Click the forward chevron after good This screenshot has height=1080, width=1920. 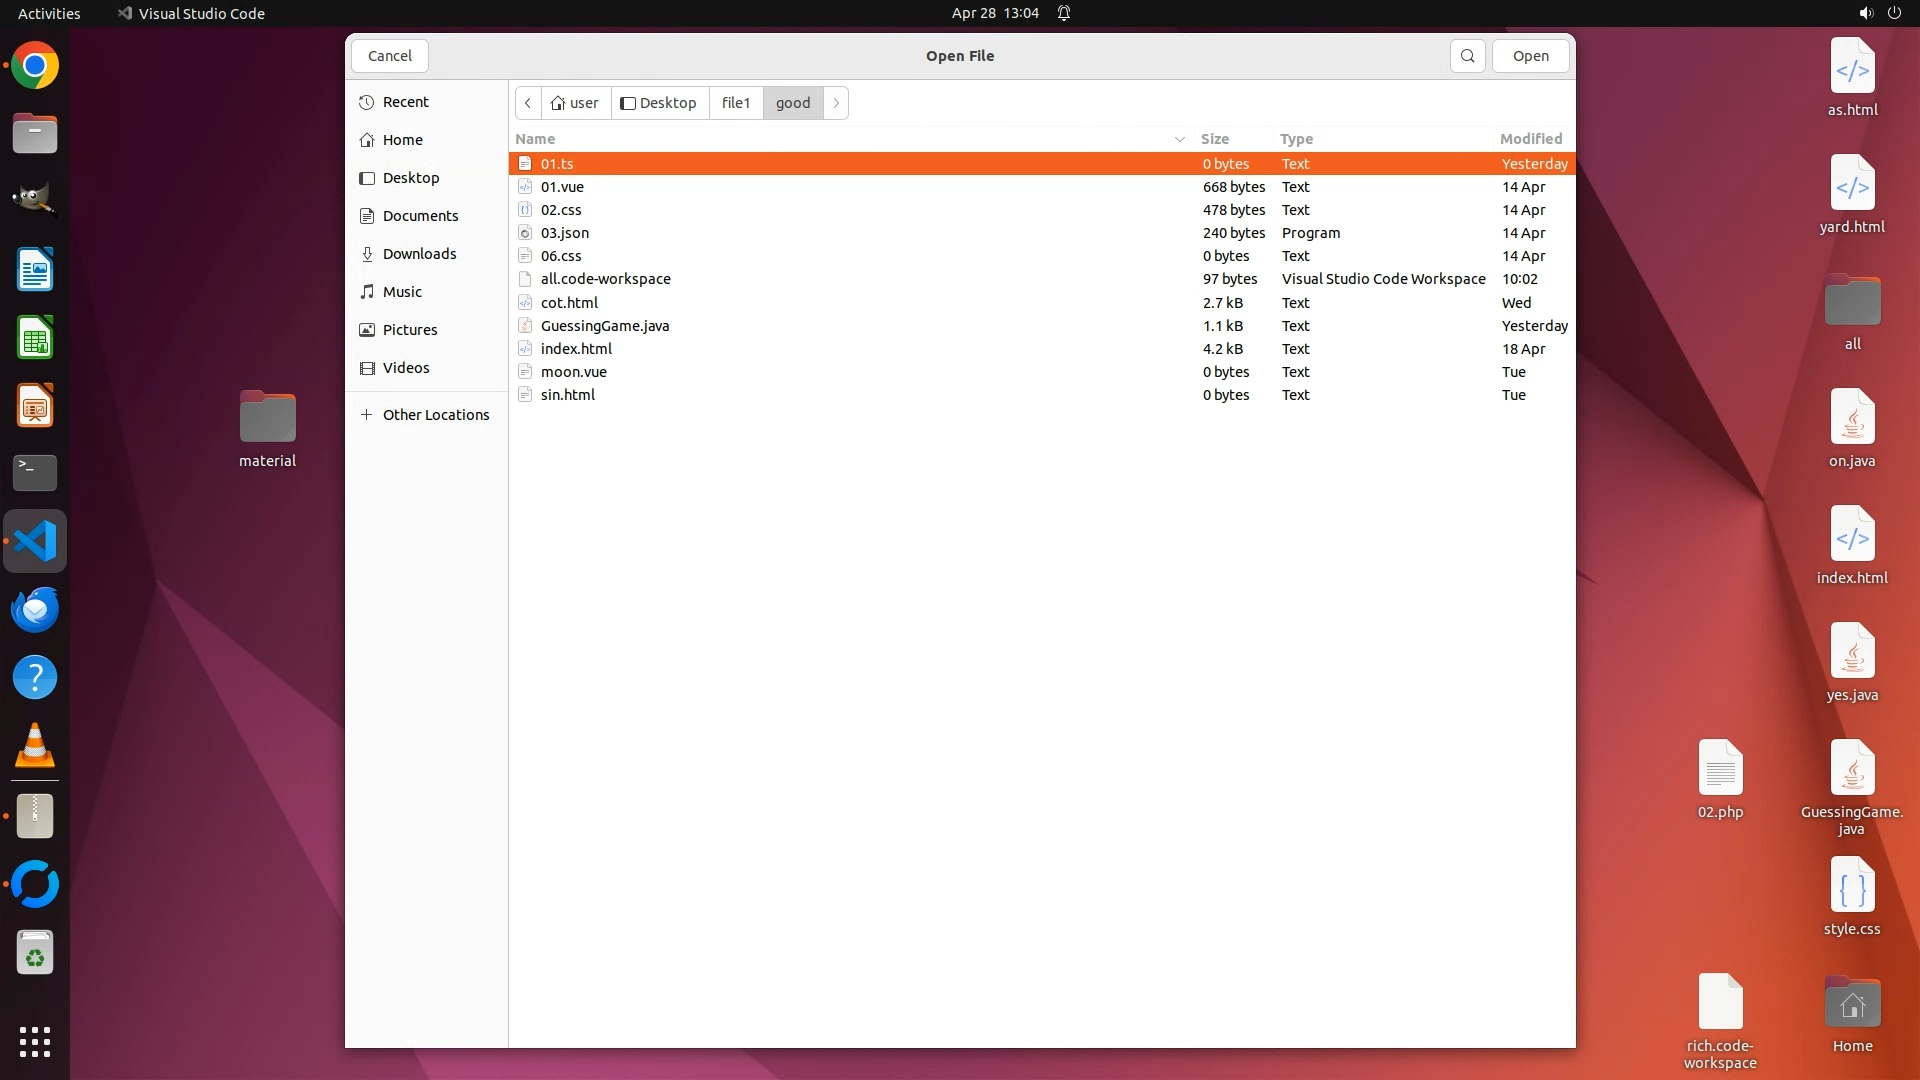click(x=836, y=103)
